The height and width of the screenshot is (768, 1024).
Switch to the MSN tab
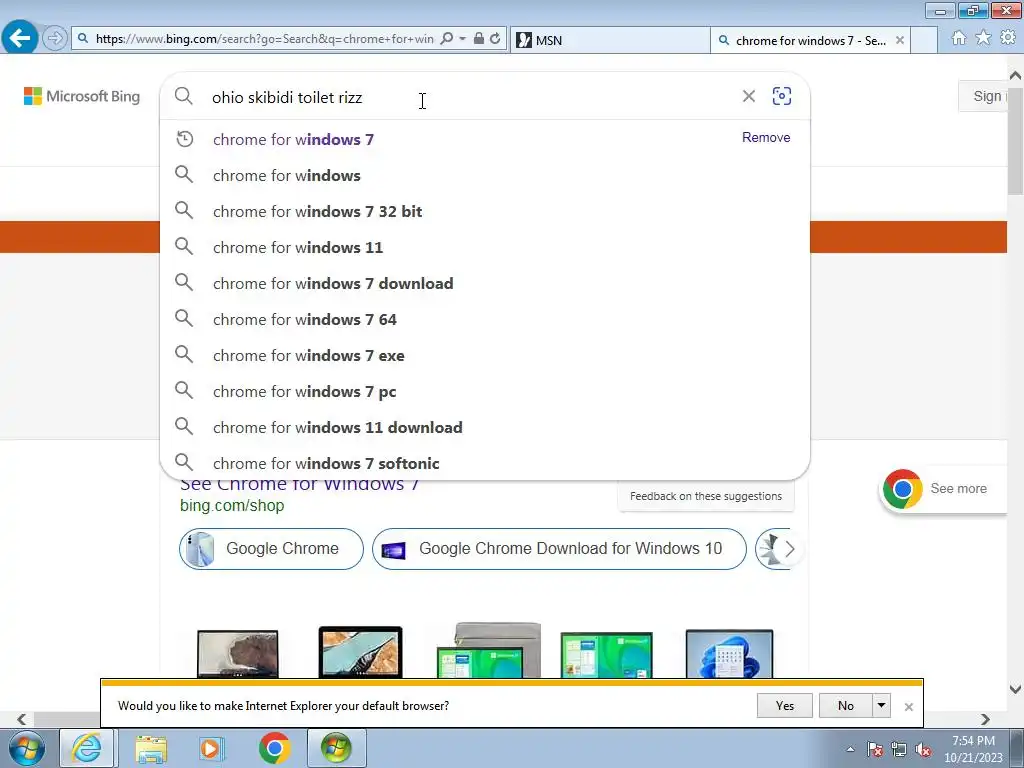[x=610, y=40]
